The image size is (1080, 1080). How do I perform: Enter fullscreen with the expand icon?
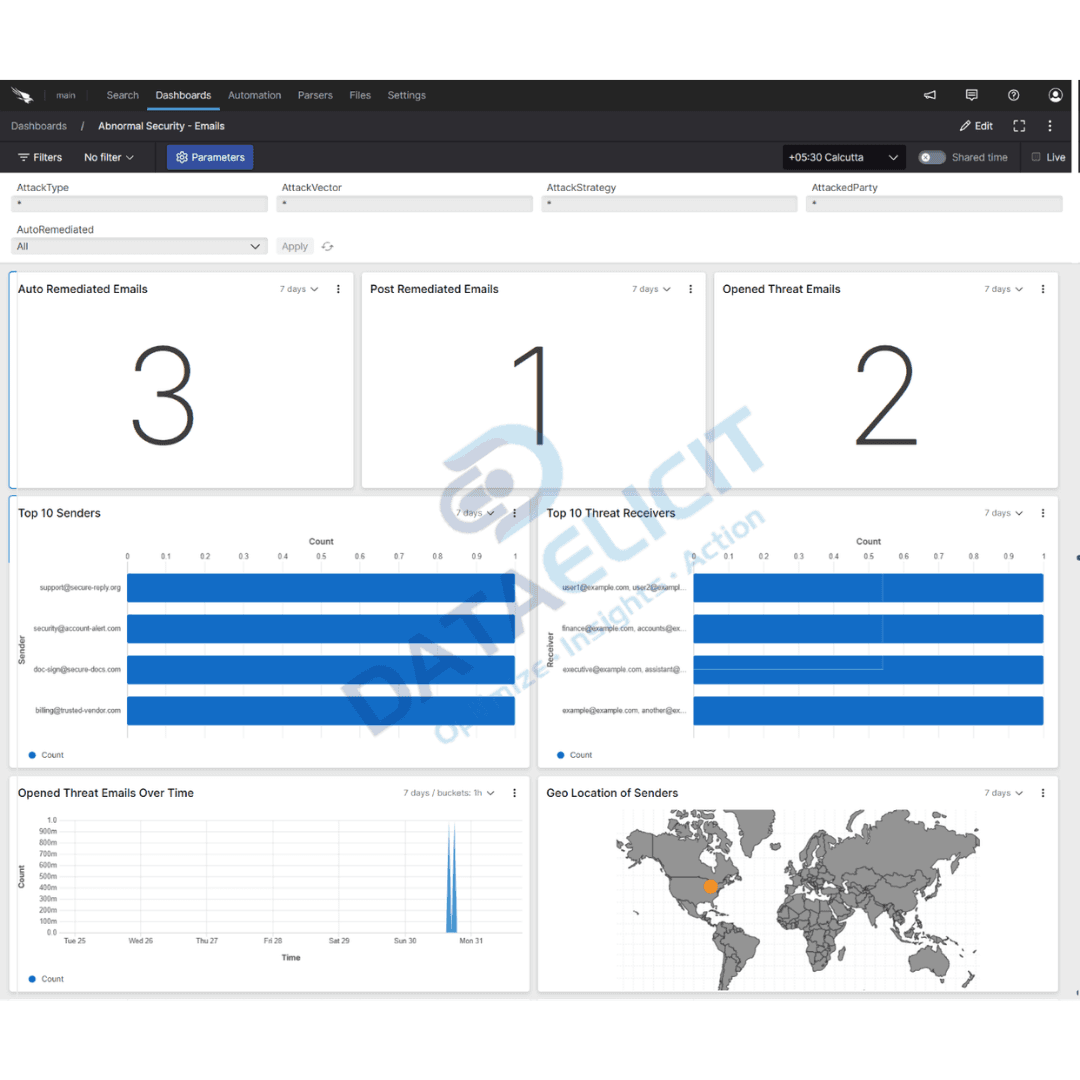1019,126
